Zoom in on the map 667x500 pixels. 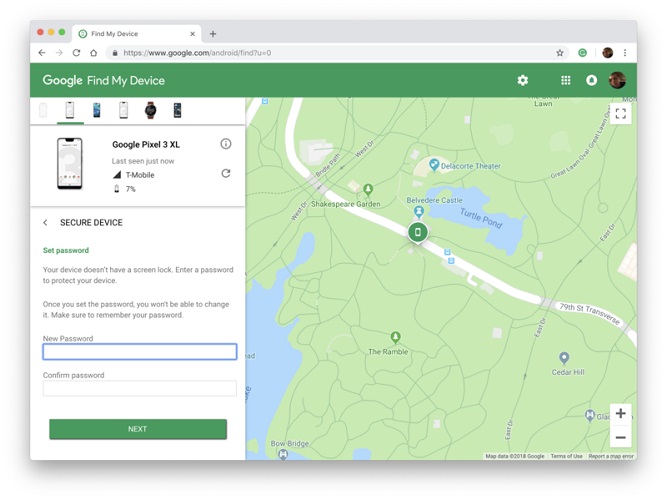click(621, 413)
